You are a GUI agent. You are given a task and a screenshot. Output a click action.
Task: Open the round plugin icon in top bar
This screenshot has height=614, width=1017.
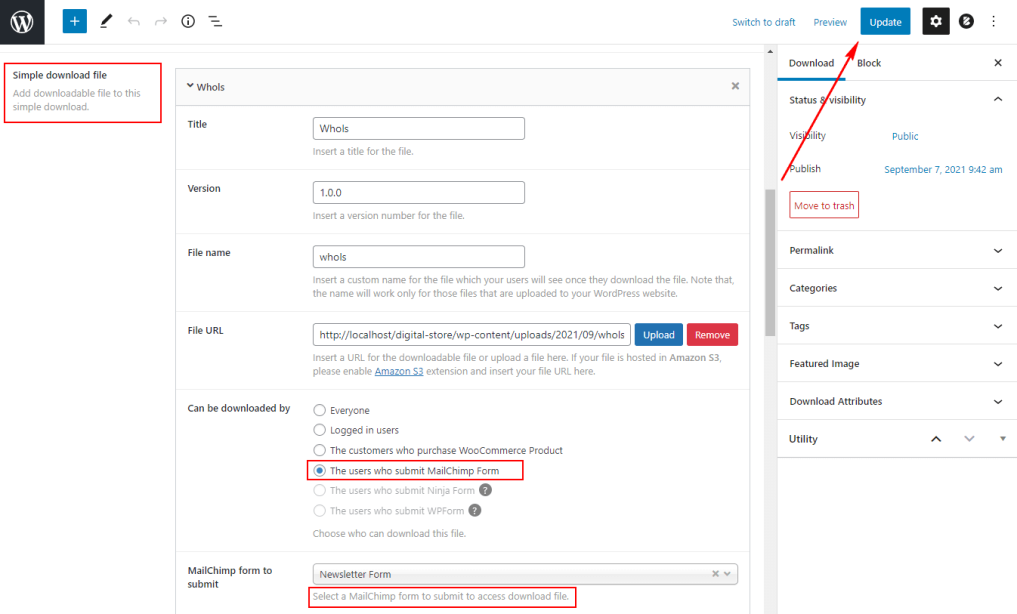coord(966,21)
